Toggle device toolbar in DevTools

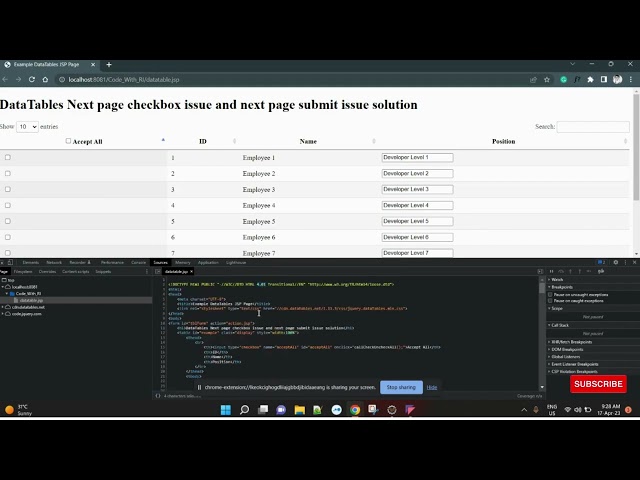pyautogui.click(x=10, y=262)
